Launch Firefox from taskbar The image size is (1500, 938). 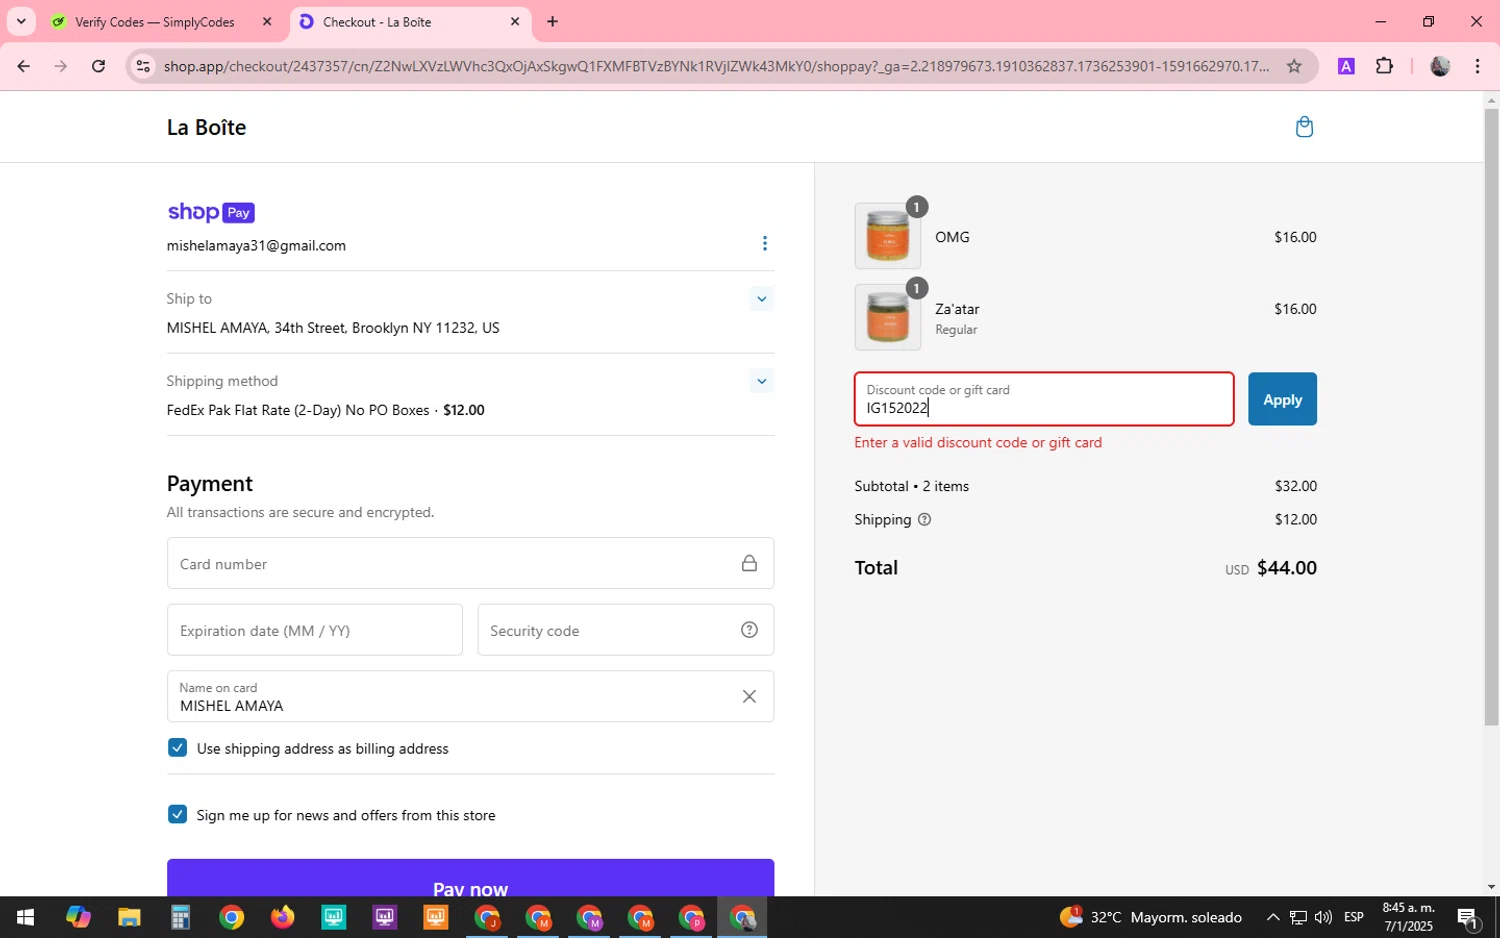click(282, 917)
